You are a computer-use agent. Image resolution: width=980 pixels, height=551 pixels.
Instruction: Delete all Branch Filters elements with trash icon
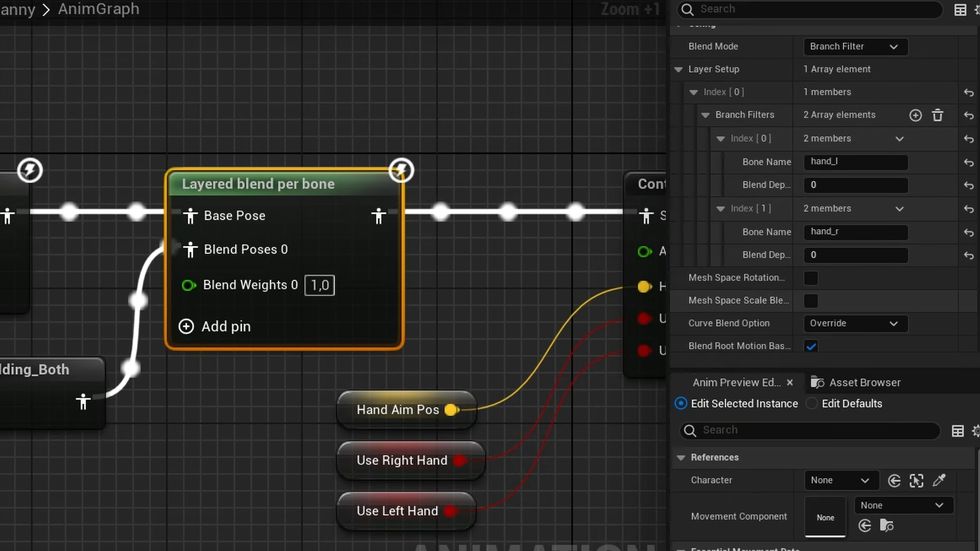tap(938, 115)
